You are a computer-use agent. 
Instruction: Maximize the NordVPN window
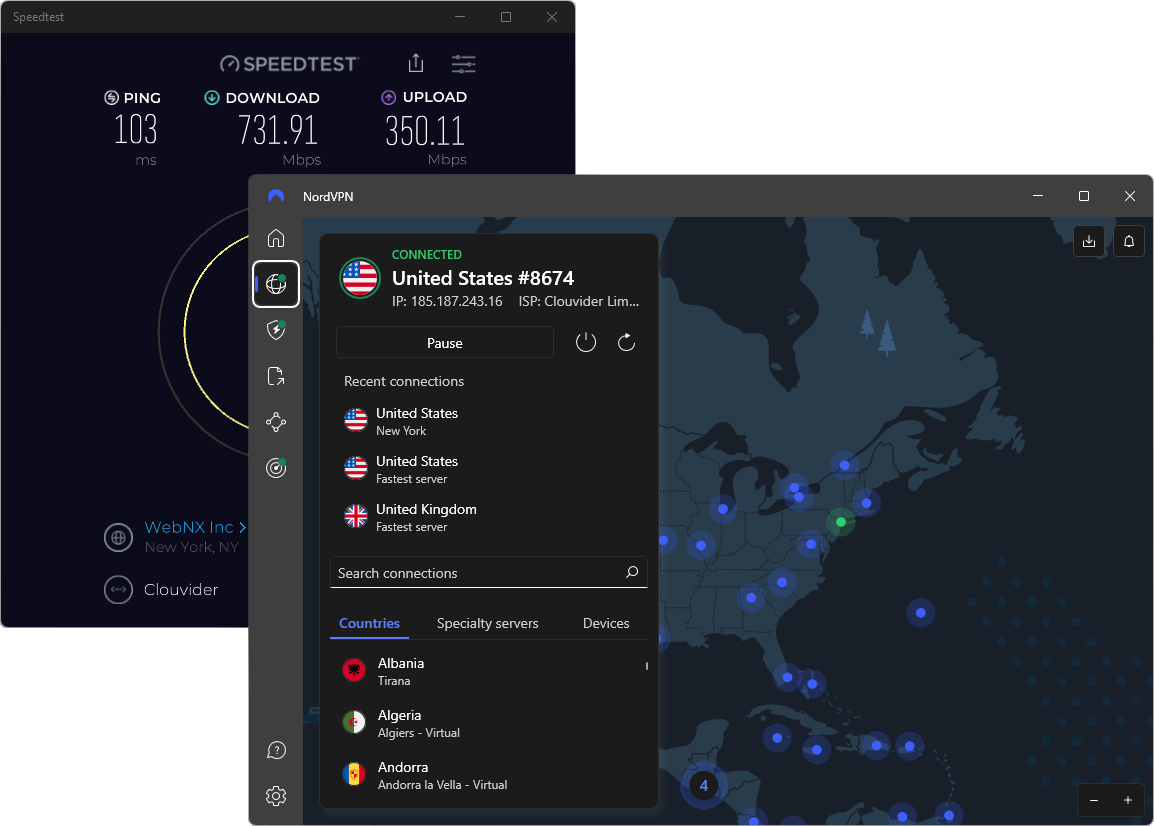[x=1083, y=196]
